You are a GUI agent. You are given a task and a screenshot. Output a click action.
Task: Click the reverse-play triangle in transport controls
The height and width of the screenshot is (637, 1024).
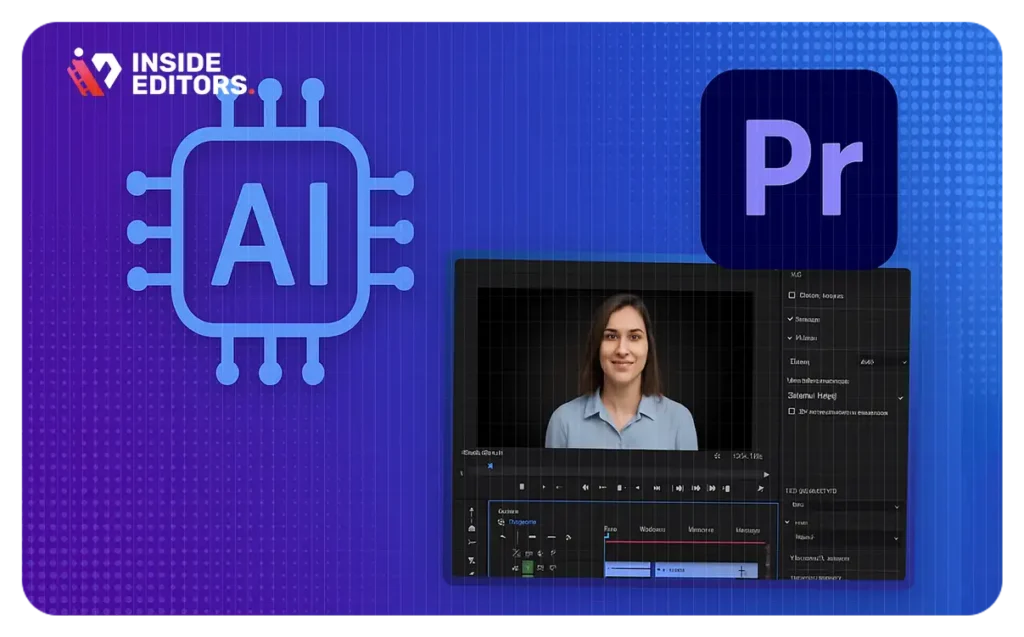pyautogui.click(x=637, y=488)
